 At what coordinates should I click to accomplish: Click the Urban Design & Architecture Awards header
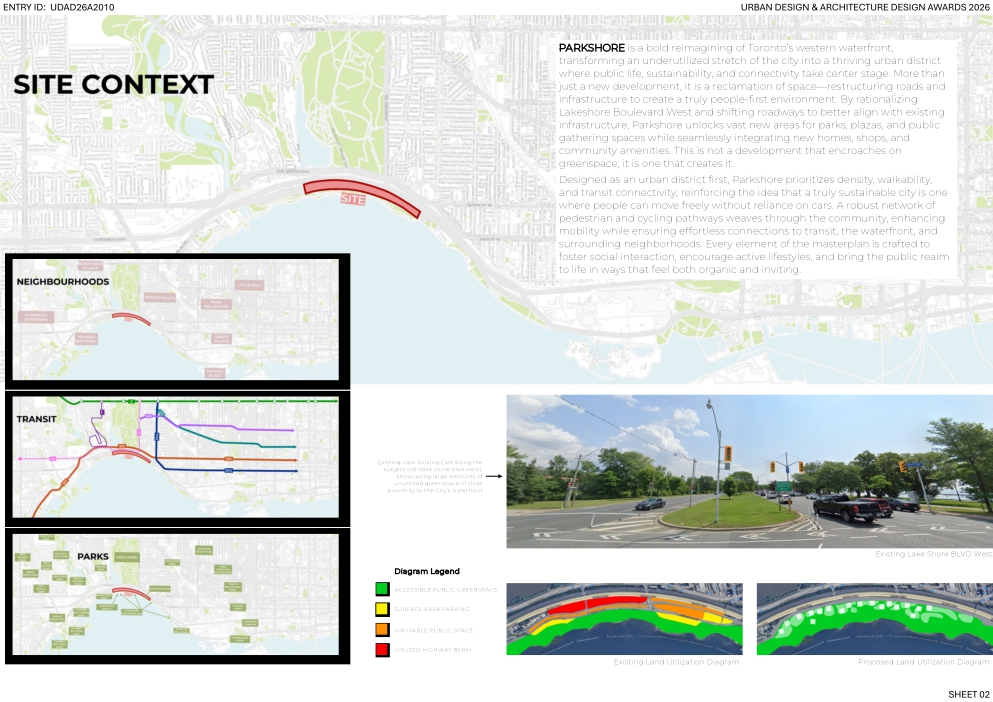[864, 7]
